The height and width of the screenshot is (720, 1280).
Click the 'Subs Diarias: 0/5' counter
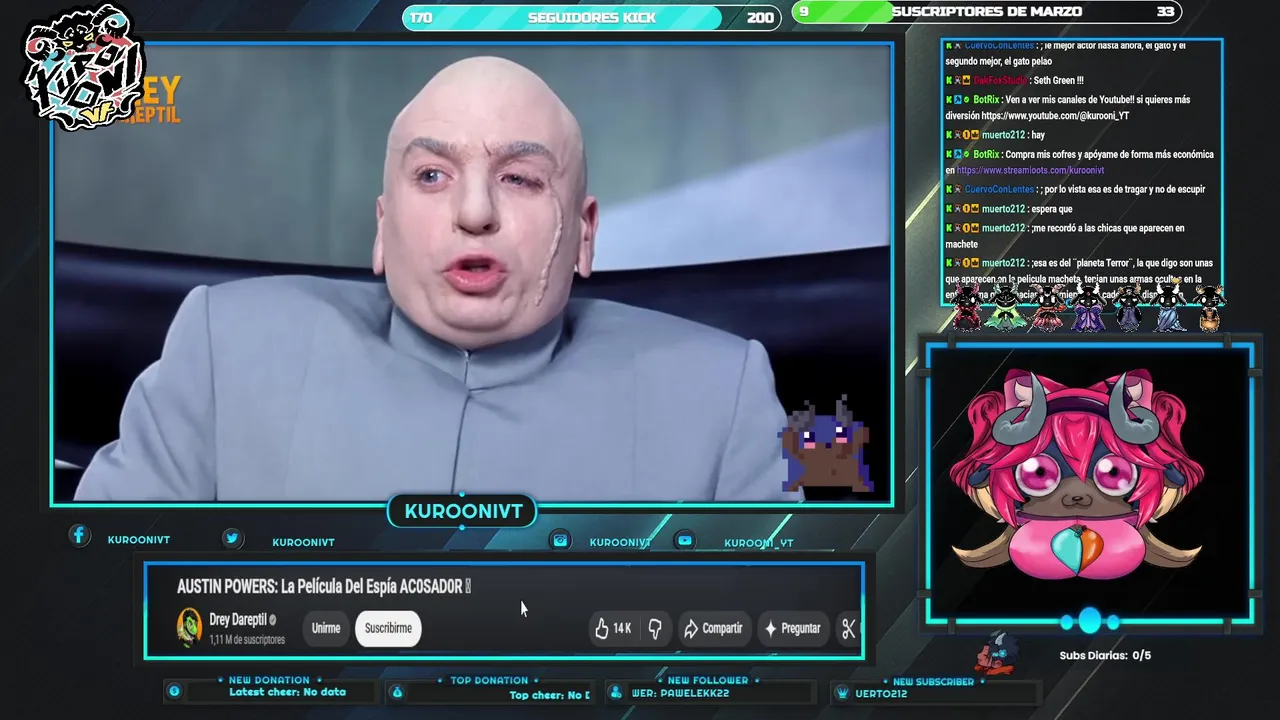click(1105, 656)
